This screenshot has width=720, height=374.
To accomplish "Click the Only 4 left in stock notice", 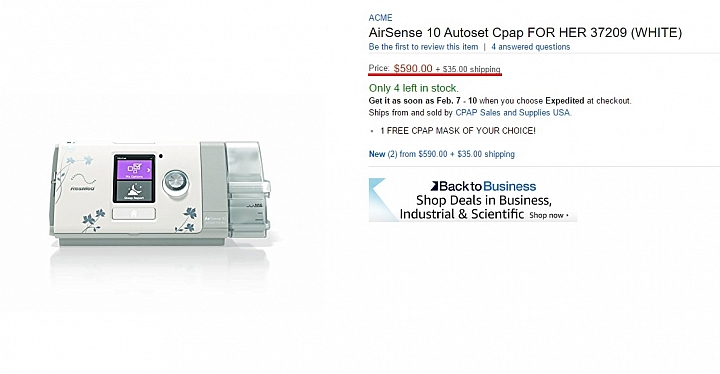I will click(414, 88).
